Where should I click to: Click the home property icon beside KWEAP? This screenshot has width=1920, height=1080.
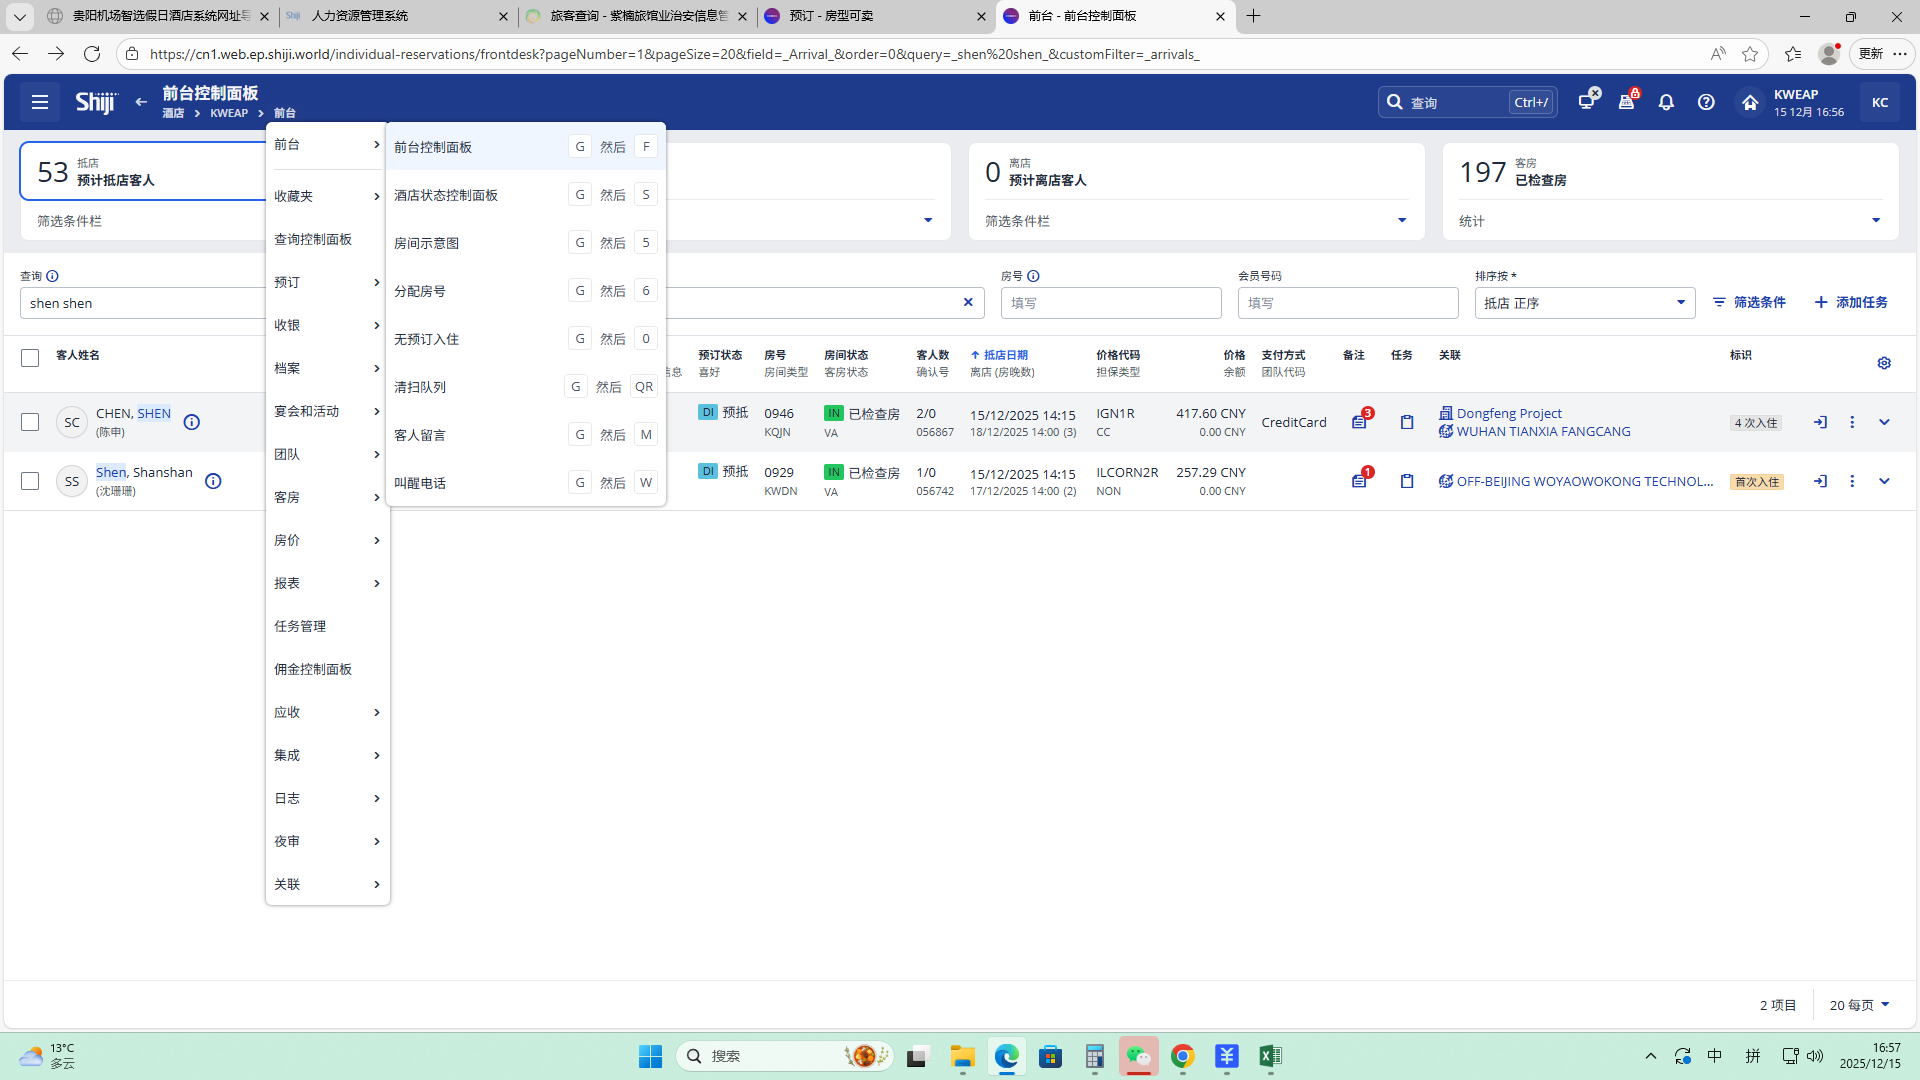click(1750, 102)
